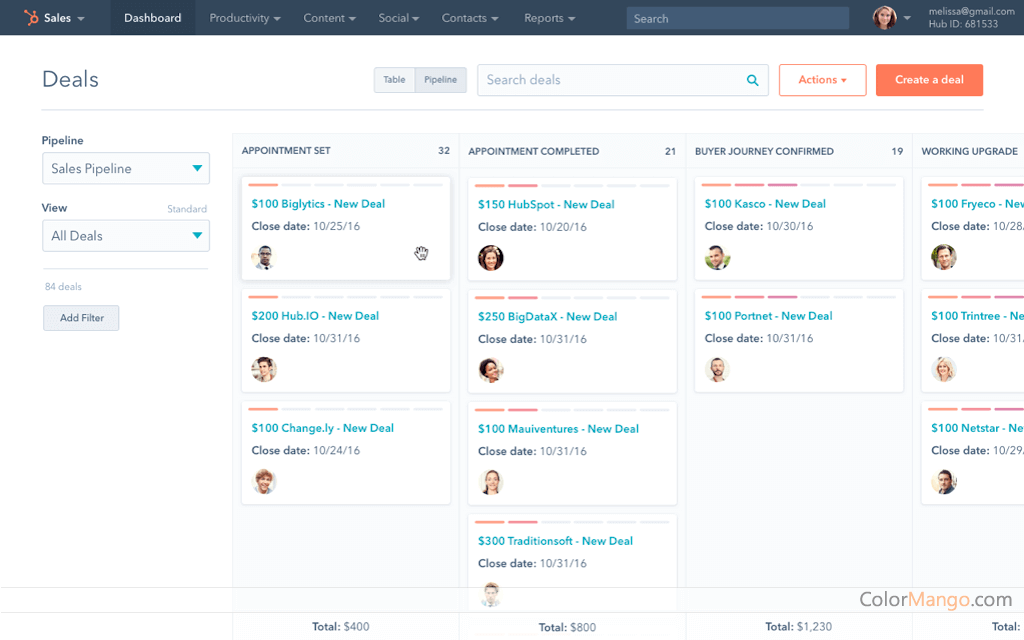Open the $100 Change.ly - New Deal link

(323, 428)
